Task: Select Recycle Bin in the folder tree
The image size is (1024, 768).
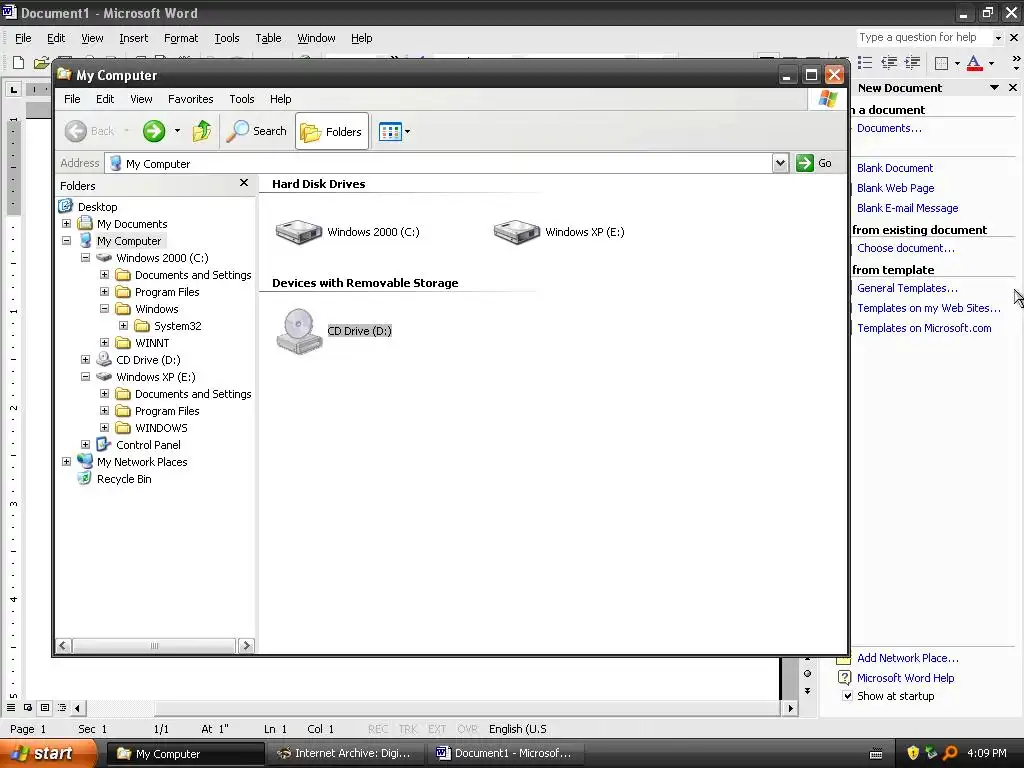Action: click(x=124, y=479)
